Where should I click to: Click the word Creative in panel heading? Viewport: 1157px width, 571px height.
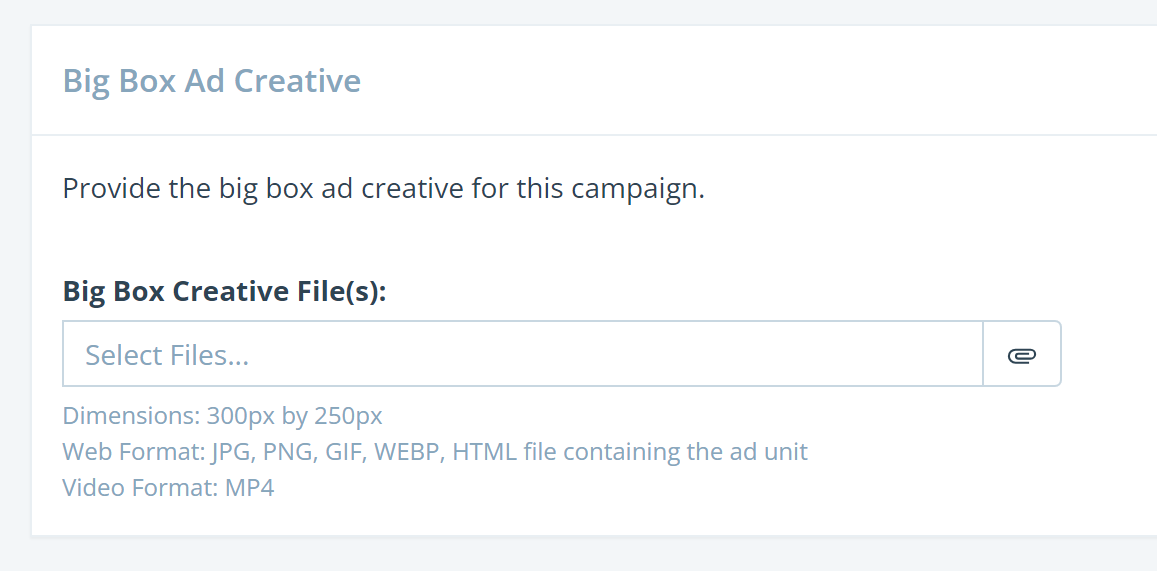tap(297, 80)
